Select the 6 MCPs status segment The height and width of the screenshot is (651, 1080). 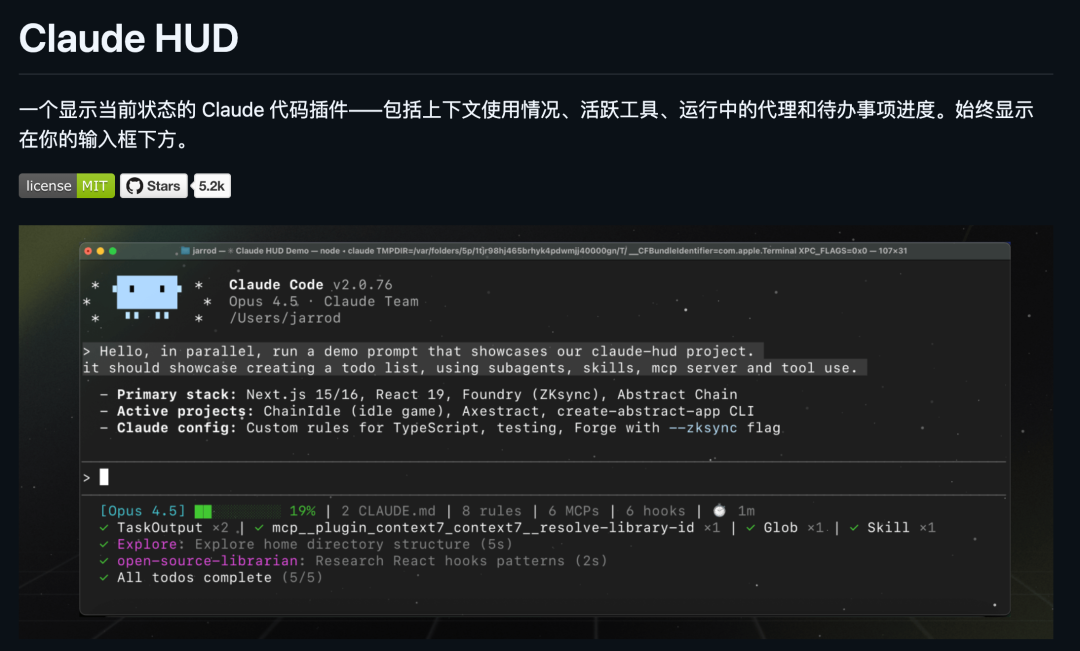point(571,510)
